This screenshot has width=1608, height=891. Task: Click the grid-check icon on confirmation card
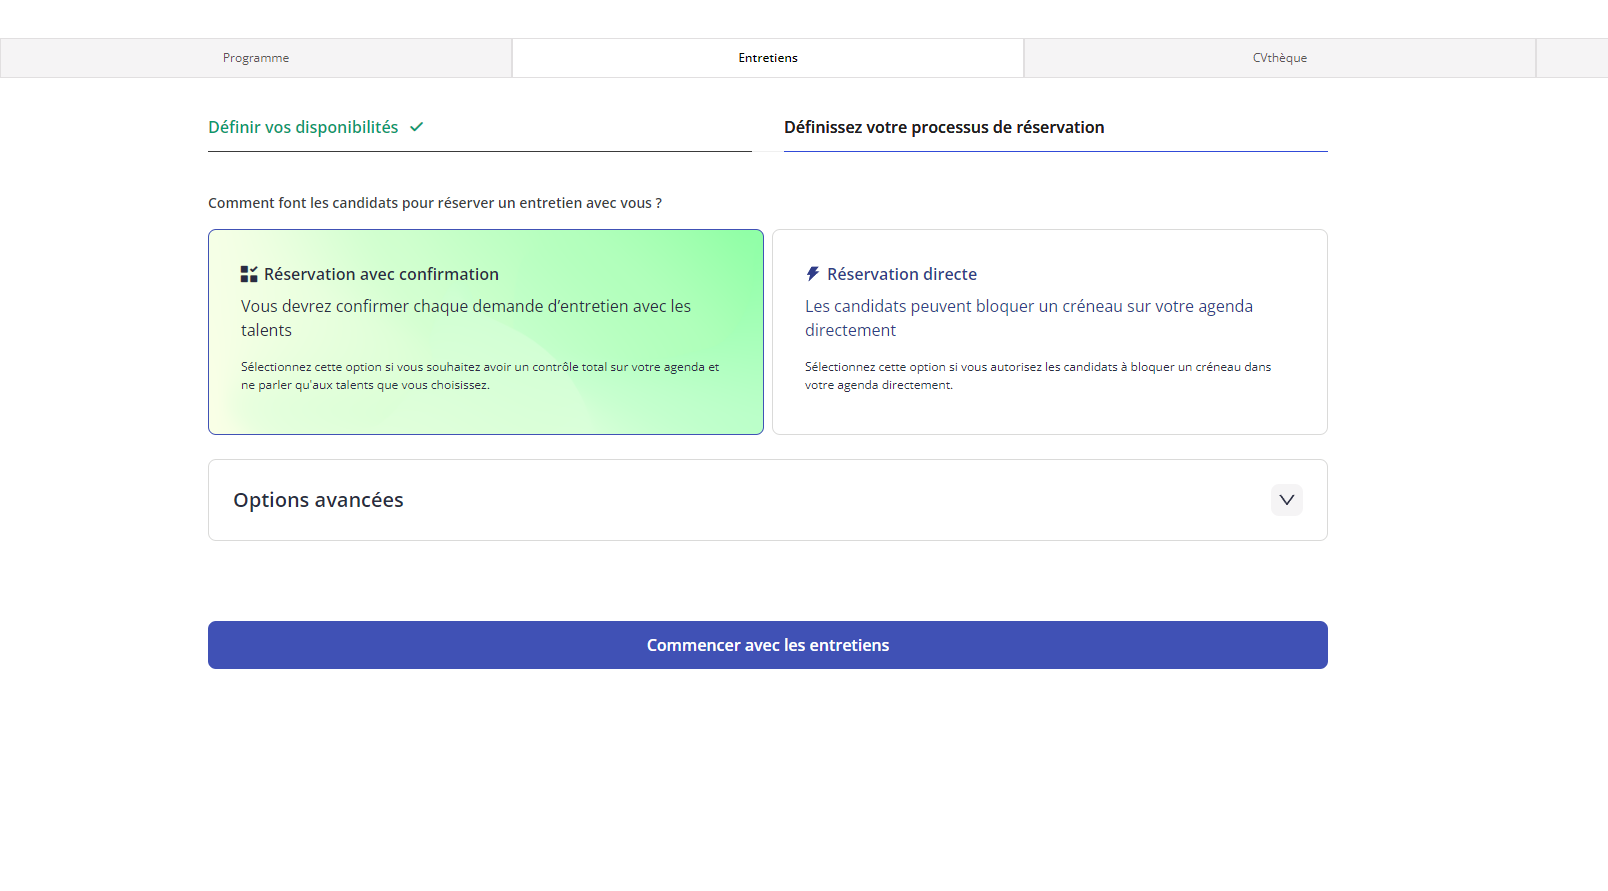249,274
